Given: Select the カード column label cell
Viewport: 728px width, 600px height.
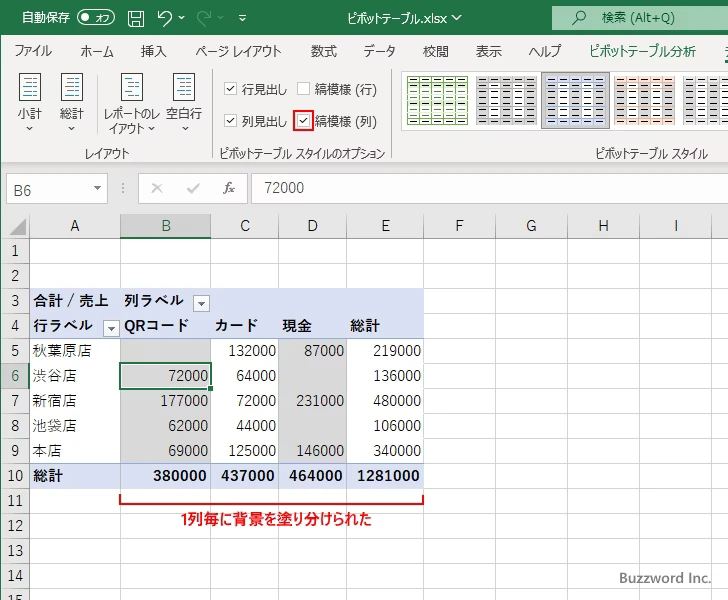Looking at the screenshot, I should click(x=245, y=326).
